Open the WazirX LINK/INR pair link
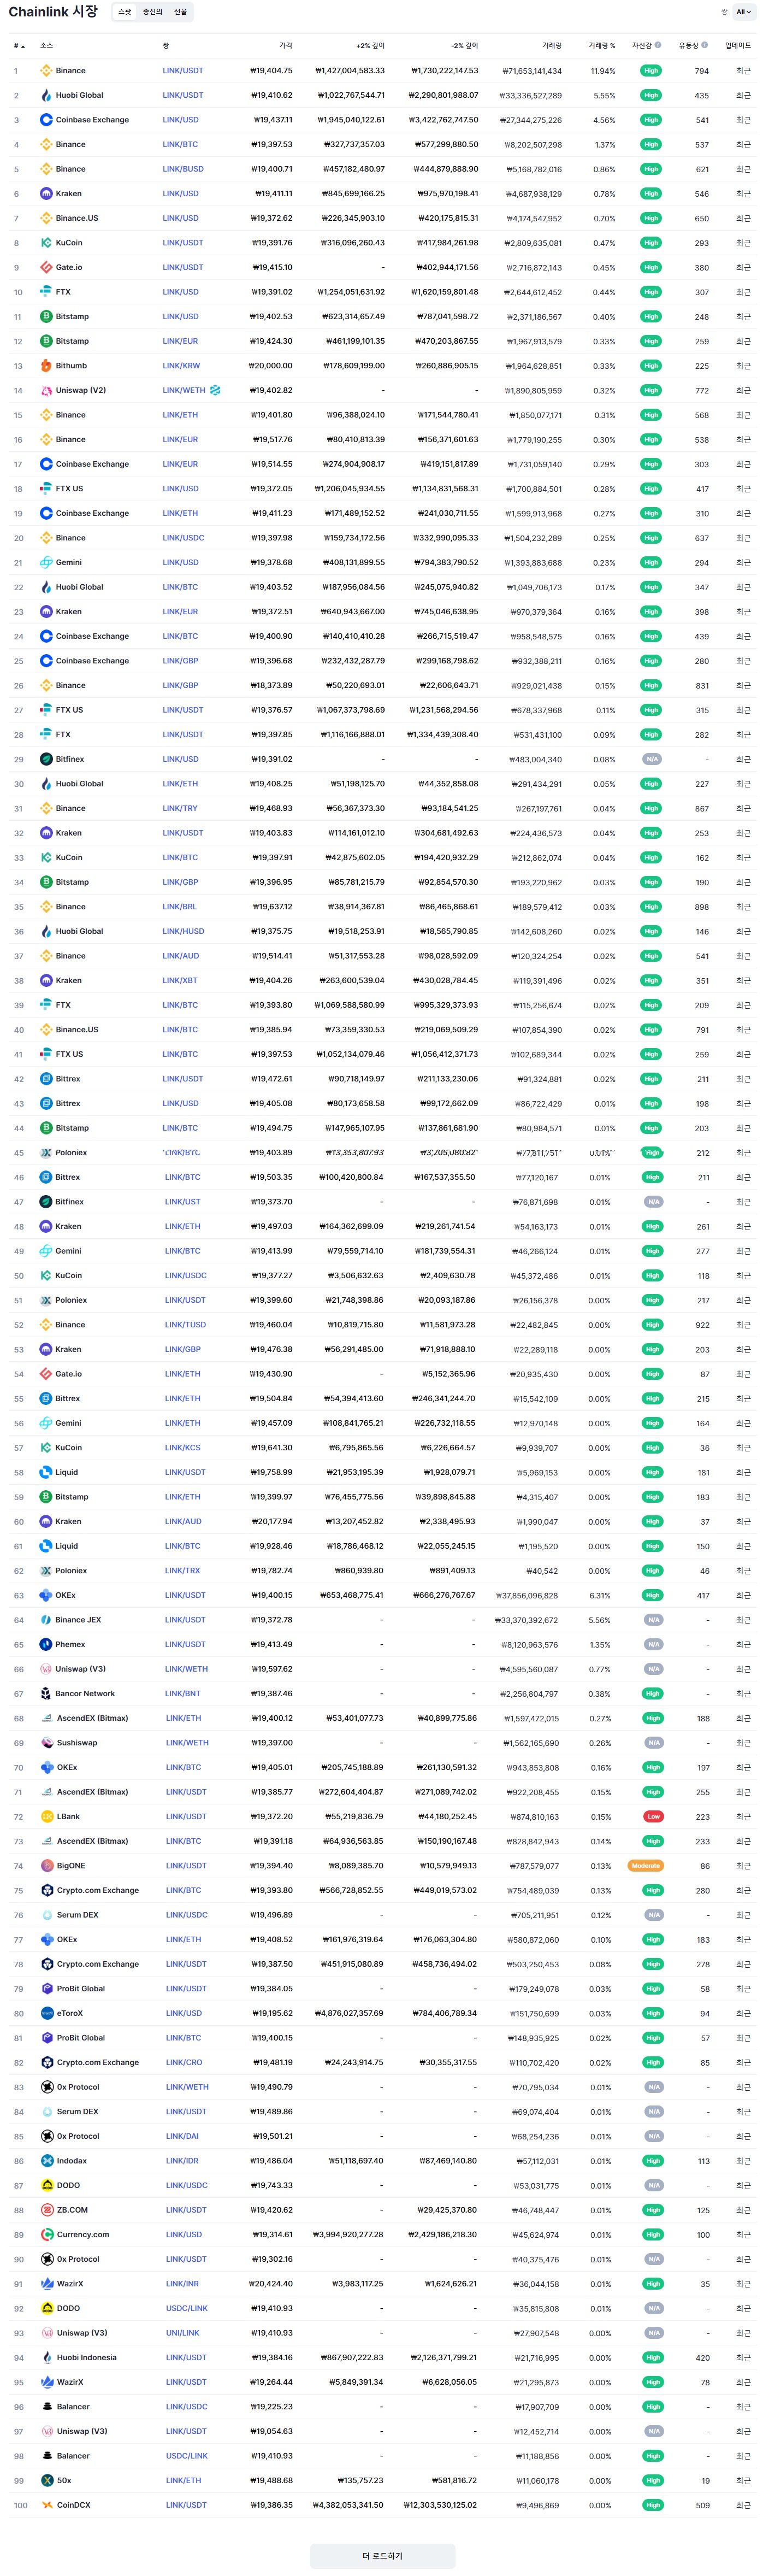Viewport: 769px width, 2576px height. tap(182, 2284)
